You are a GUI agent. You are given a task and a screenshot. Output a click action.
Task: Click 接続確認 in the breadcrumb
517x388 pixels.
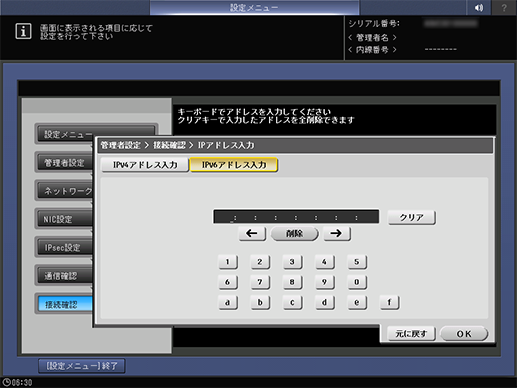[x=169, y=145]
